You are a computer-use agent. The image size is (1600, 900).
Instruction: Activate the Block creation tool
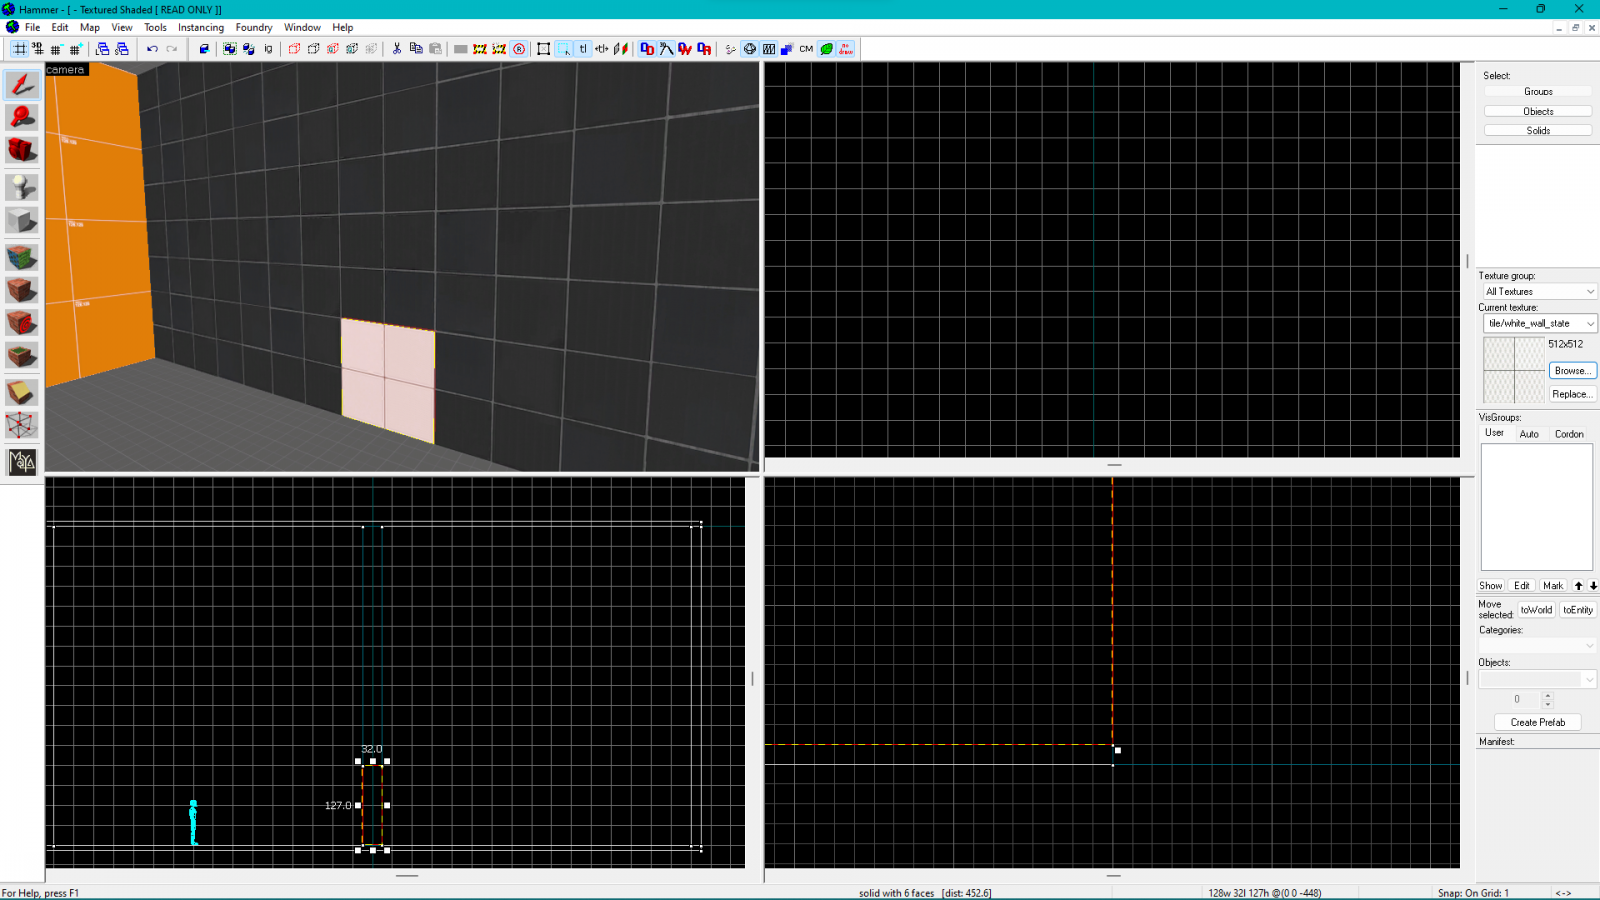pos(22,220)
